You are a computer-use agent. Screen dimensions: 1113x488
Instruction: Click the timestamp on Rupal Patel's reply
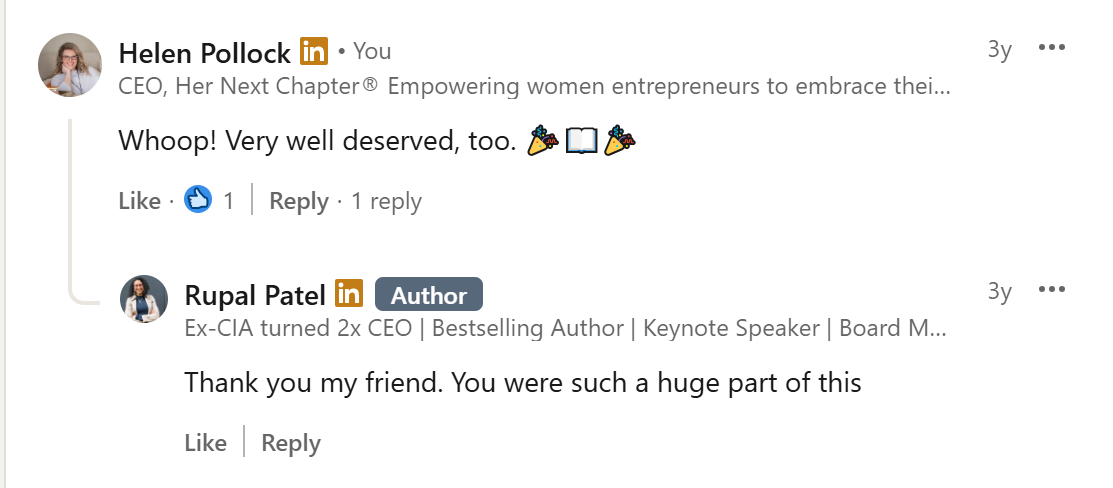point(999,292)
